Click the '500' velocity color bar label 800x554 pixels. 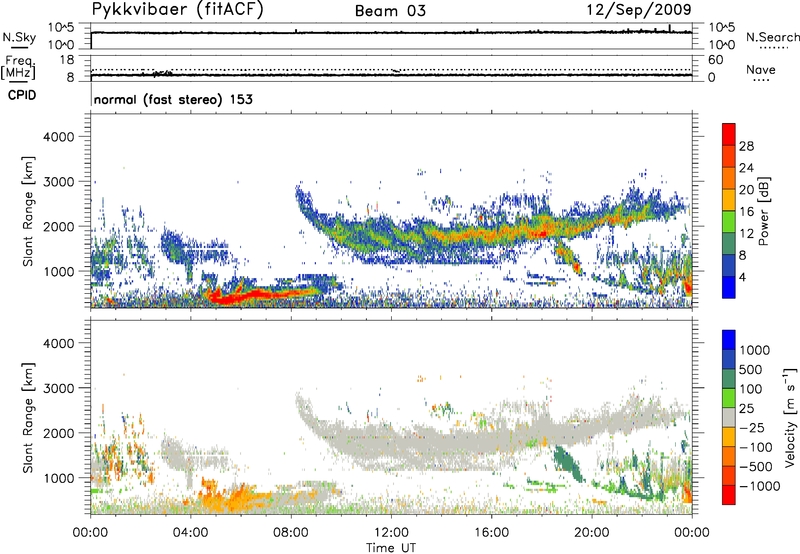pyautogui.click(x=753, y=370)
